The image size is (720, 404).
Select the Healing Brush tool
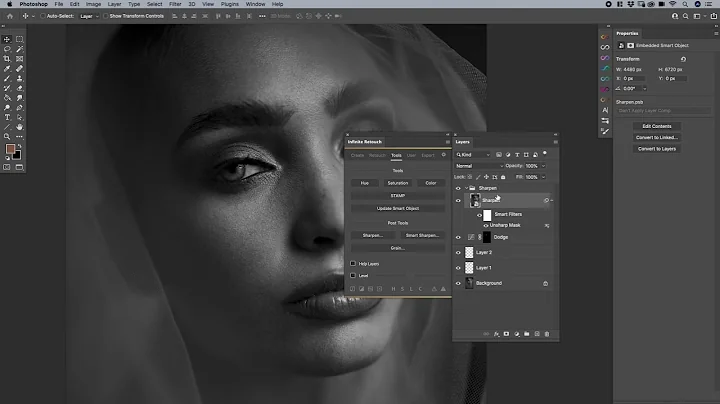tap(19, 69)
